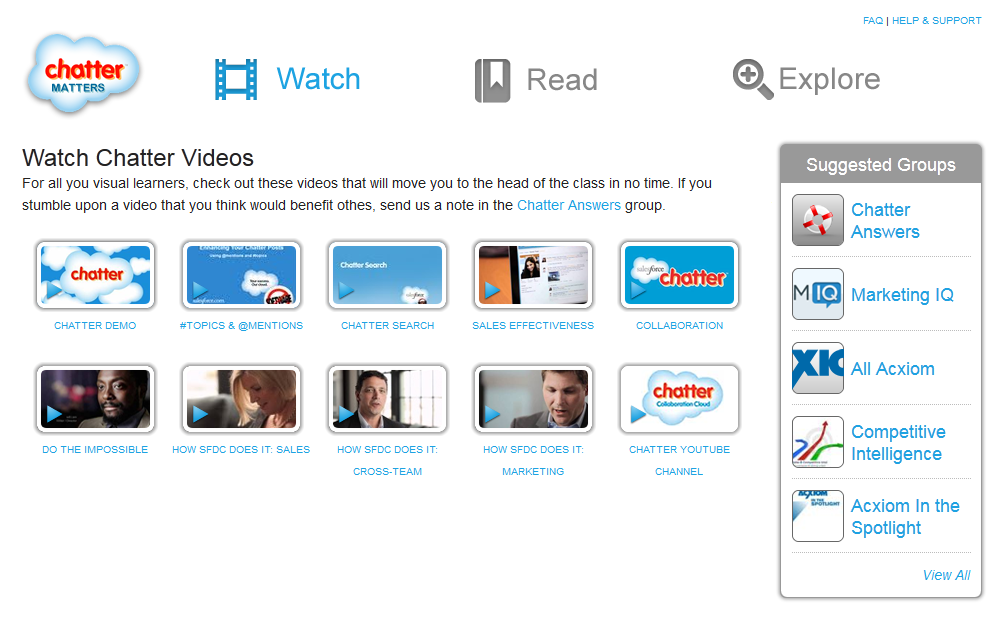Click the Marketing IQ group icon

[x=818, y=294]
